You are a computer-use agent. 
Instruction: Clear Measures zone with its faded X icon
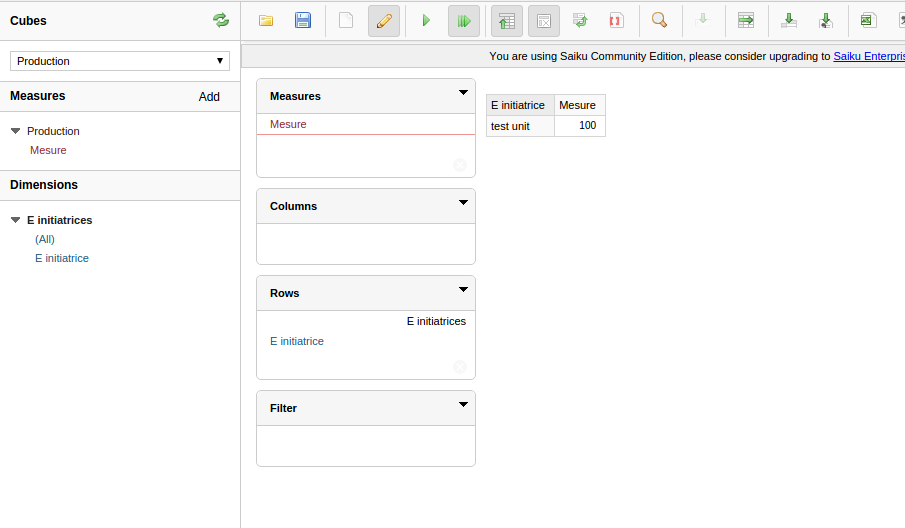[x=460, y=165]
